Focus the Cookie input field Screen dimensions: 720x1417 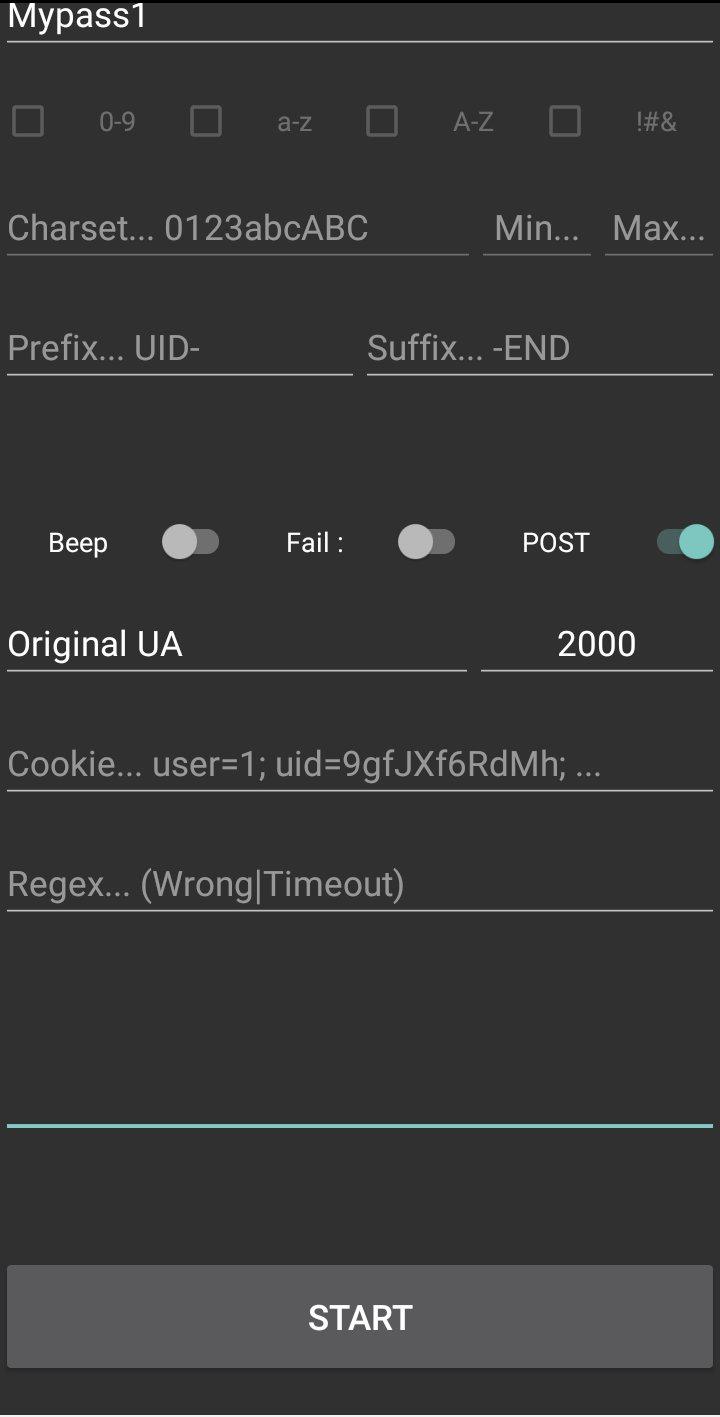(x=360, y=764)
